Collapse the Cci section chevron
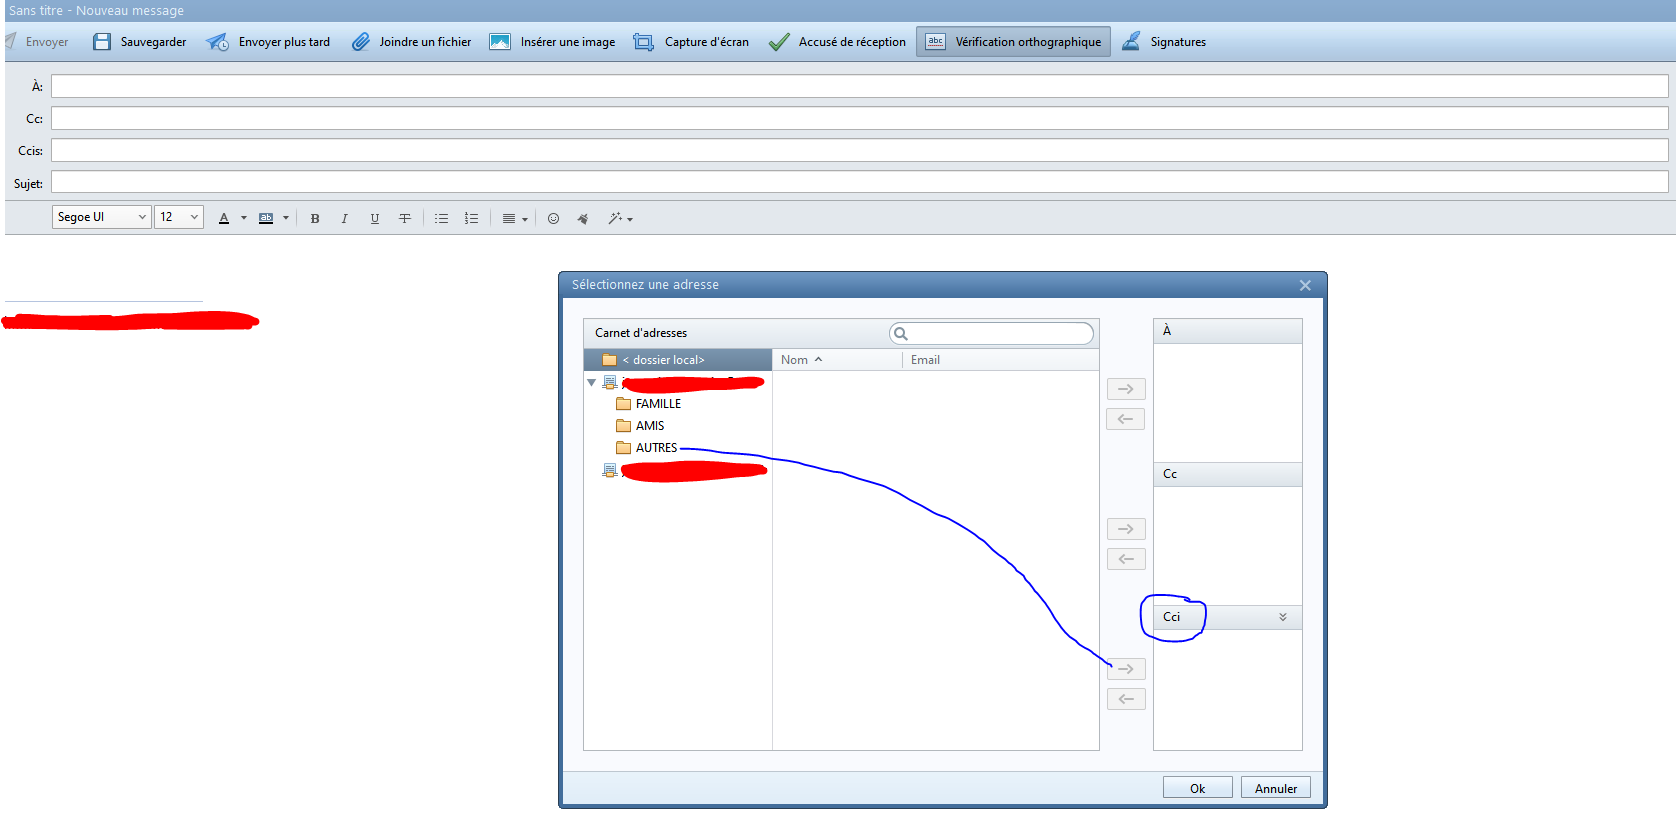This screenshot has width=1676, height=829. click(1283, 617)
